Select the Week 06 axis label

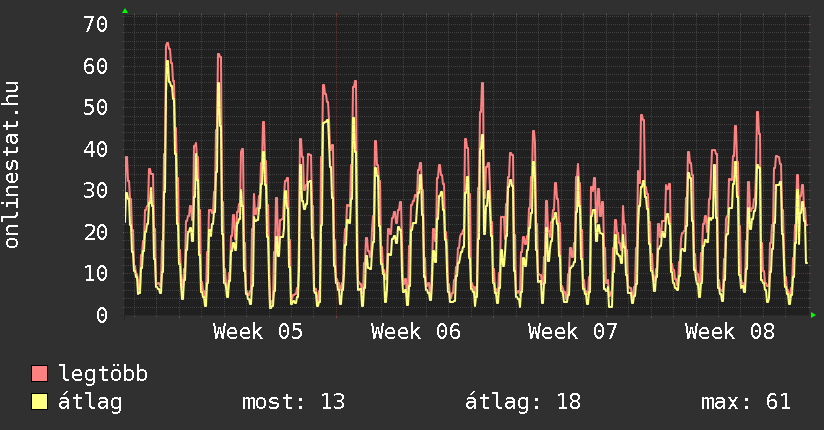point(416,332)
